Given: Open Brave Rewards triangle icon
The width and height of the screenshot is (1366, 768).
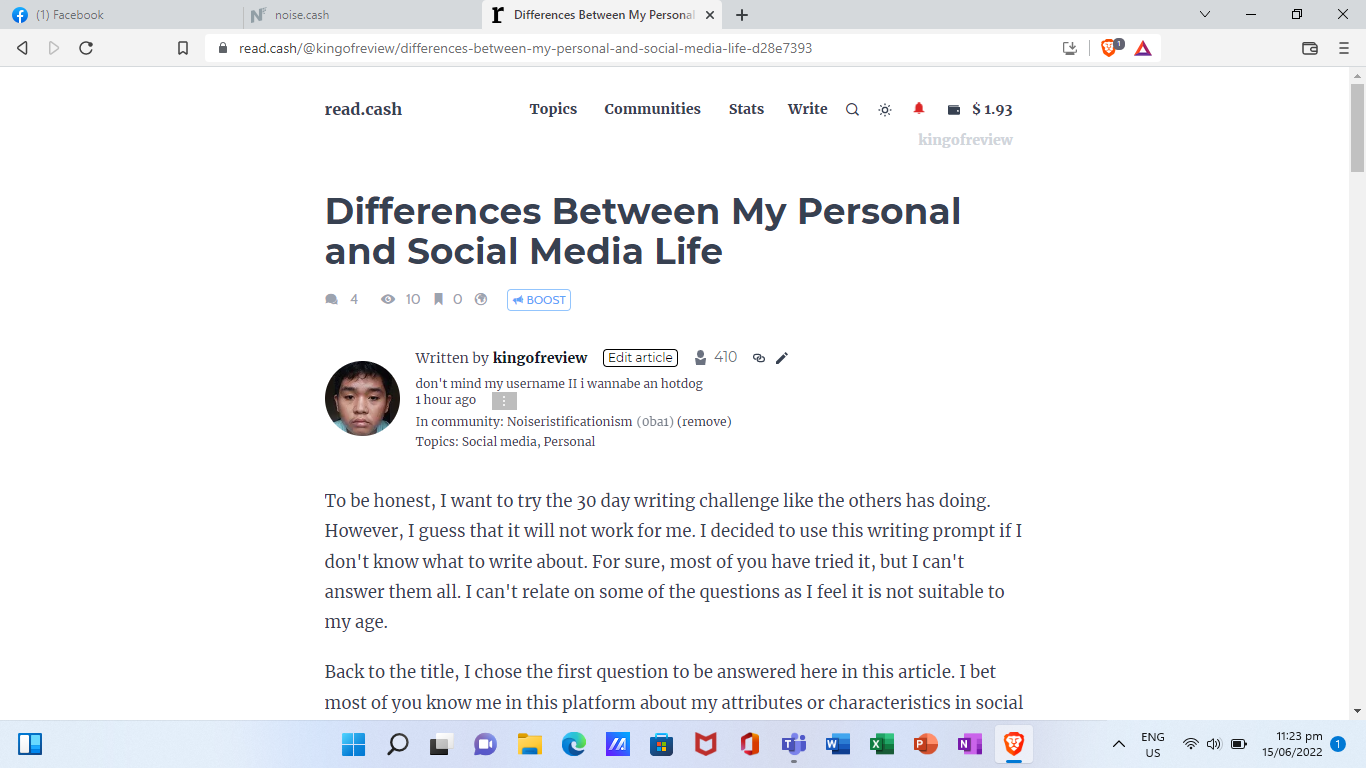Looking at the screenshot, I should (x=1143, y=48).
